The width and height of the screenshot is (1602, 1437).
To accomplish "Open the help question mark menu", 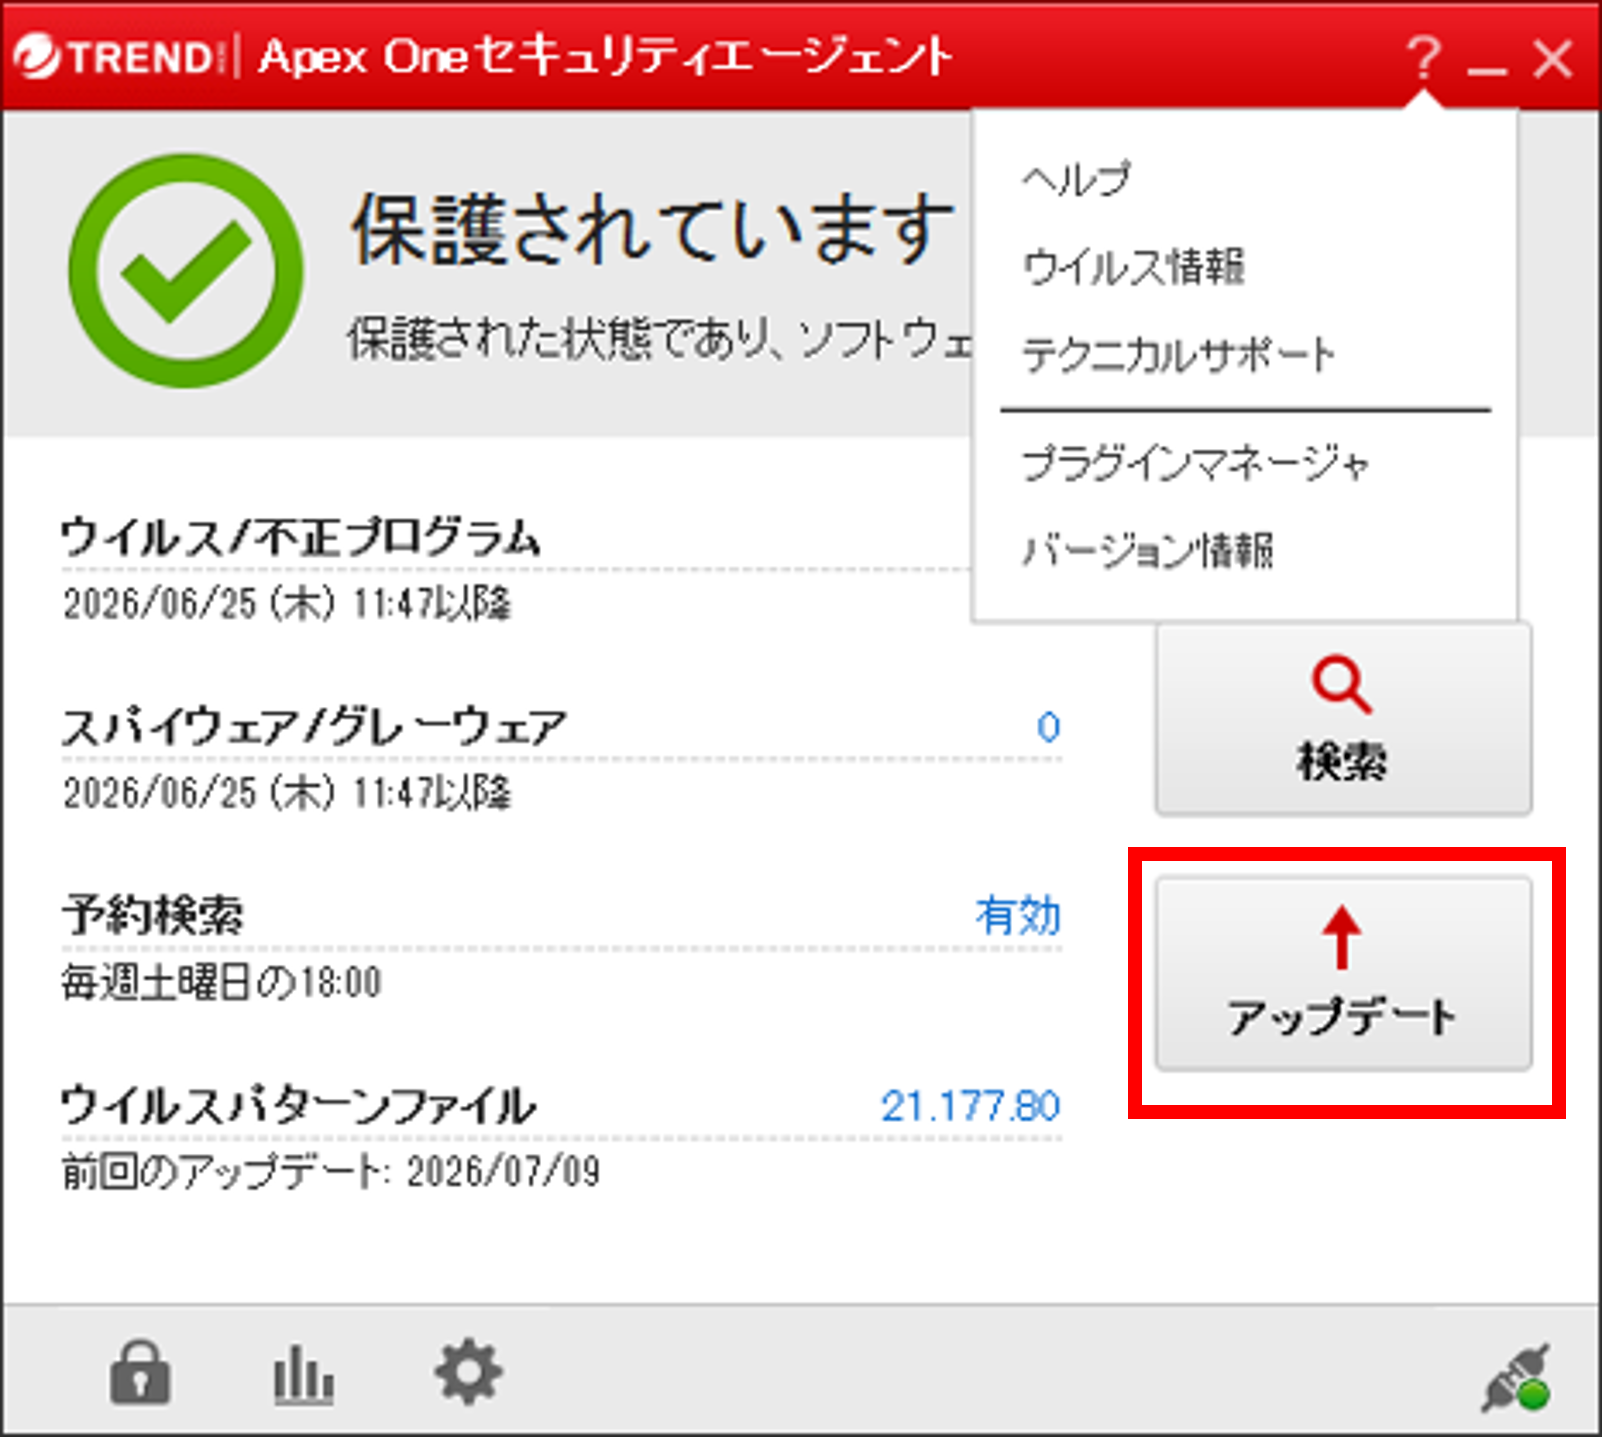I will [1423, 57].
